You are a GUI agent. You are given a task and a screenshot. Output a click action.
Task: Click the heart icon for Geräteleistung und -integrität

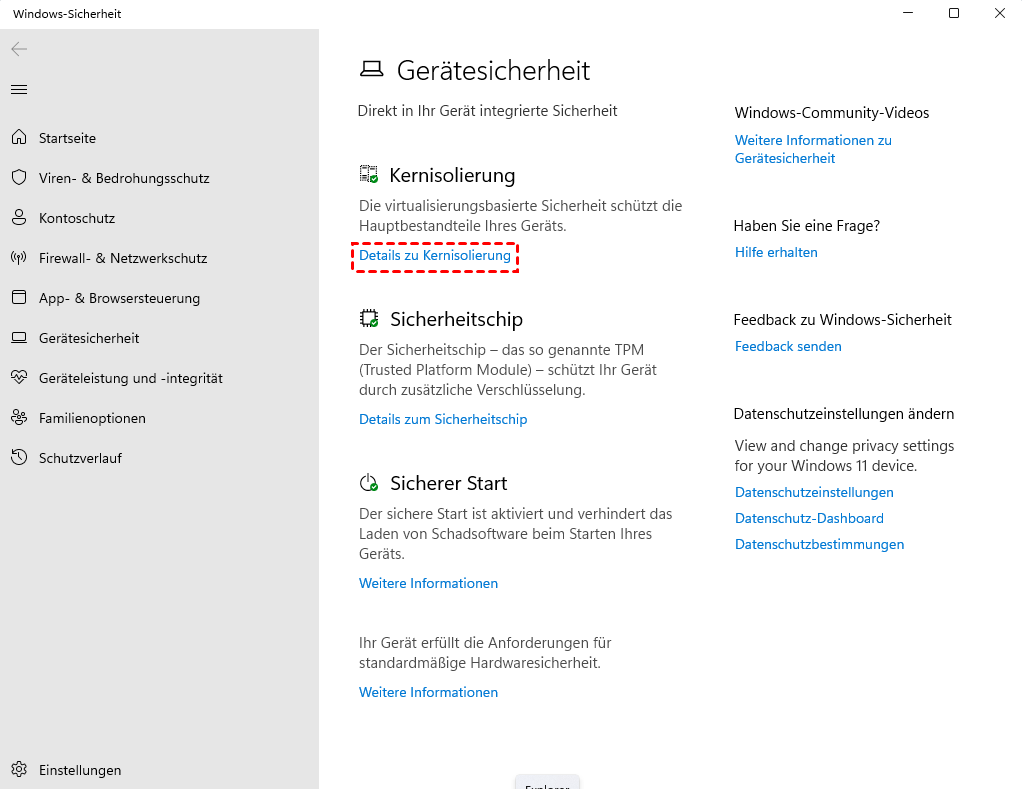pos(19,377)
